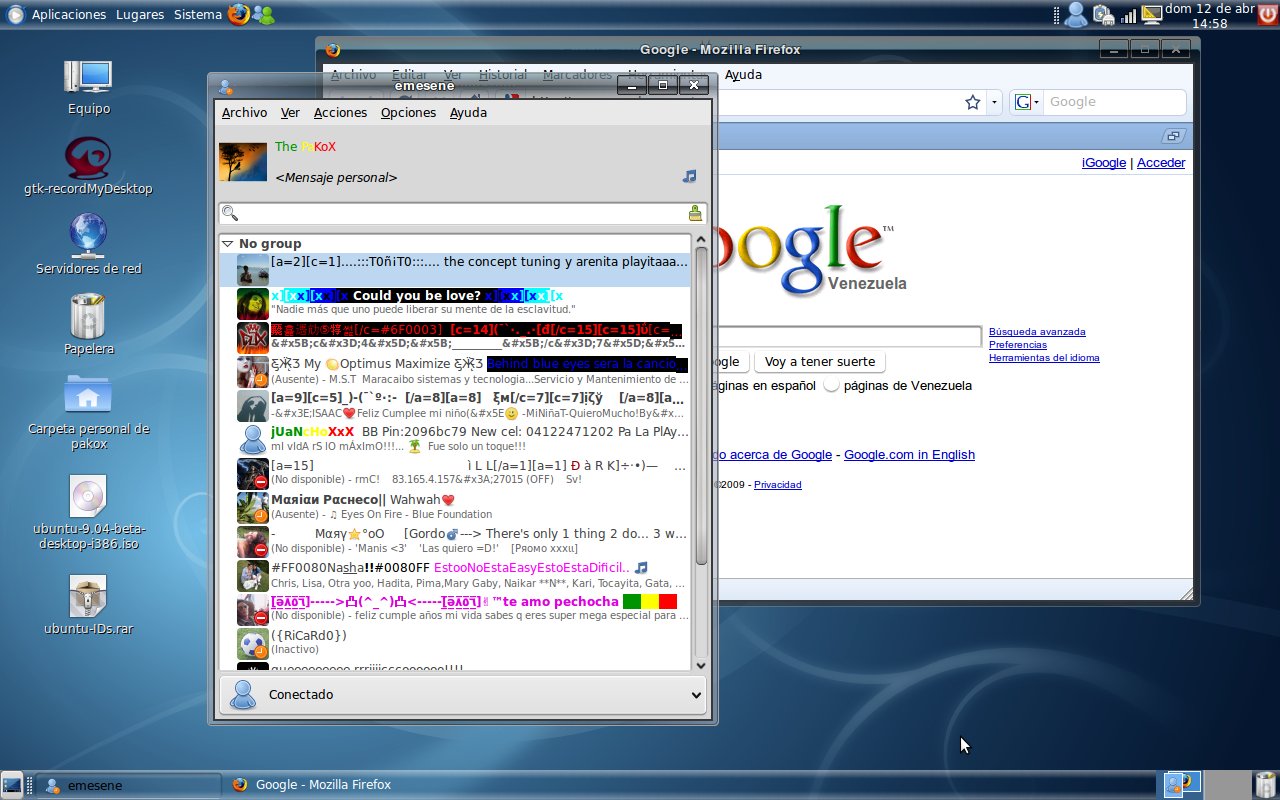Open emesene Ayuda menu
Screen dimensions: 1280x800
click(x=468, y=112)
